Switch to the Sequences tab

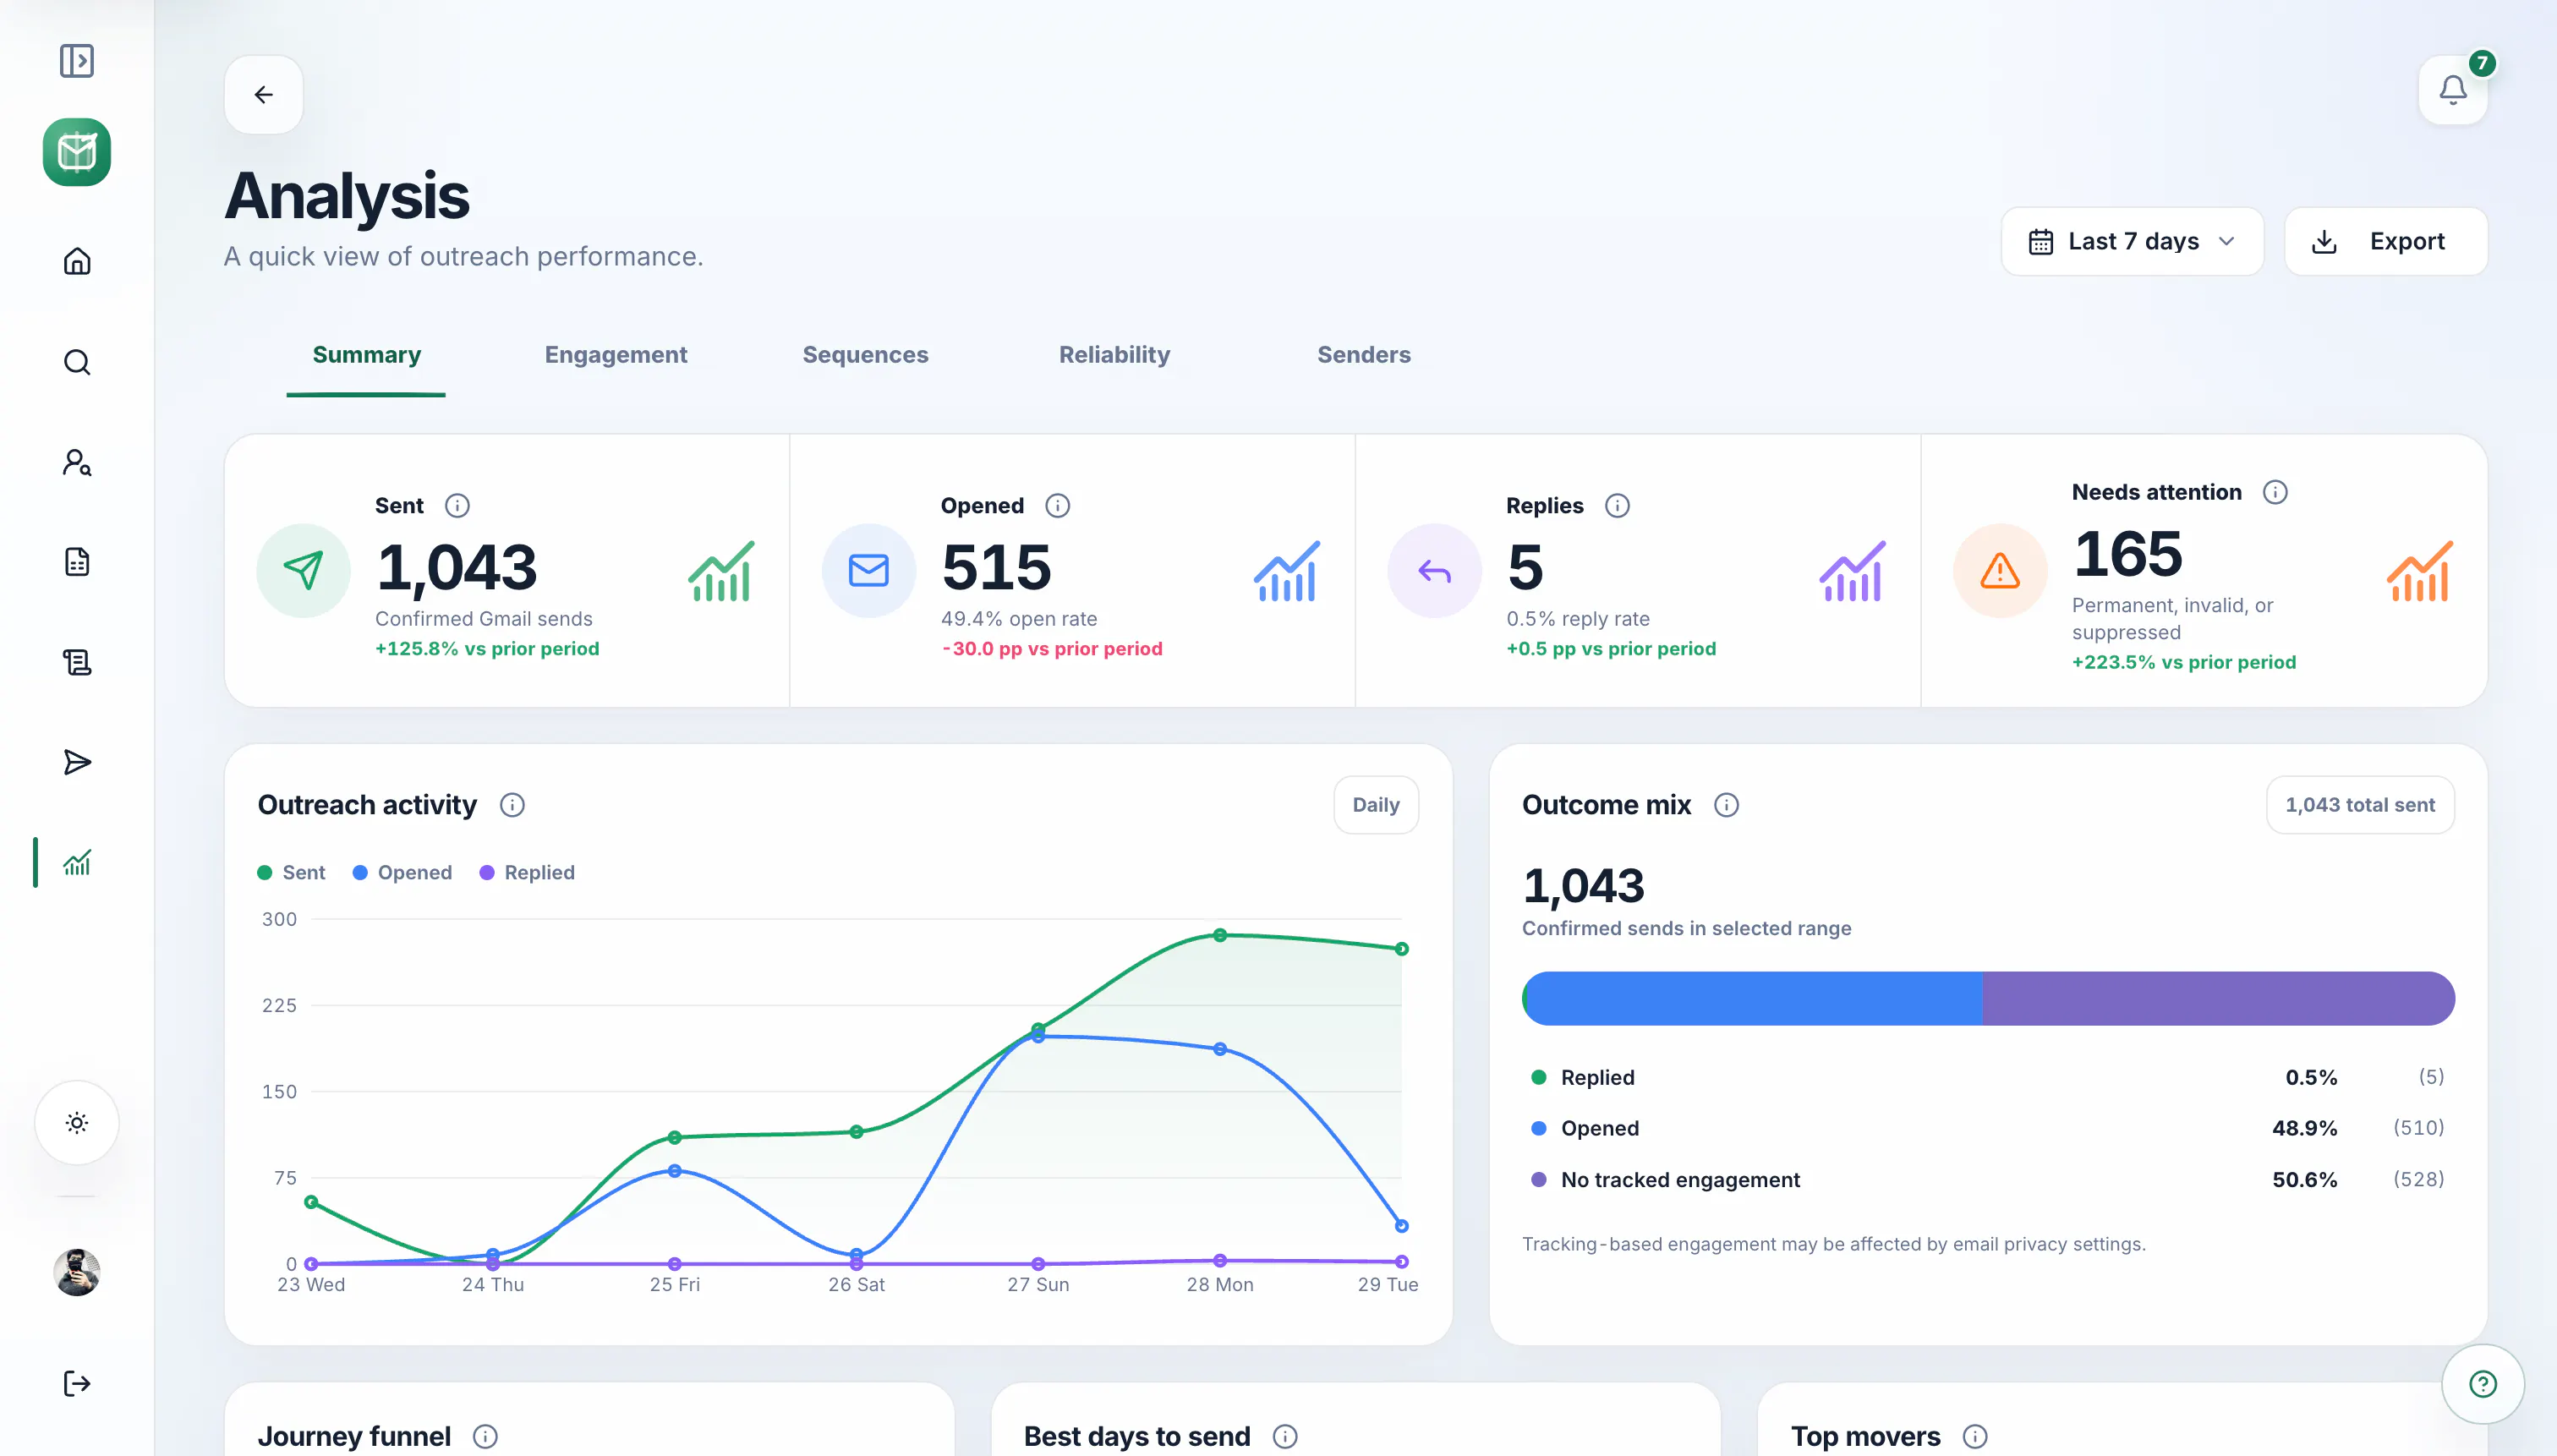[x=865, y=355]
